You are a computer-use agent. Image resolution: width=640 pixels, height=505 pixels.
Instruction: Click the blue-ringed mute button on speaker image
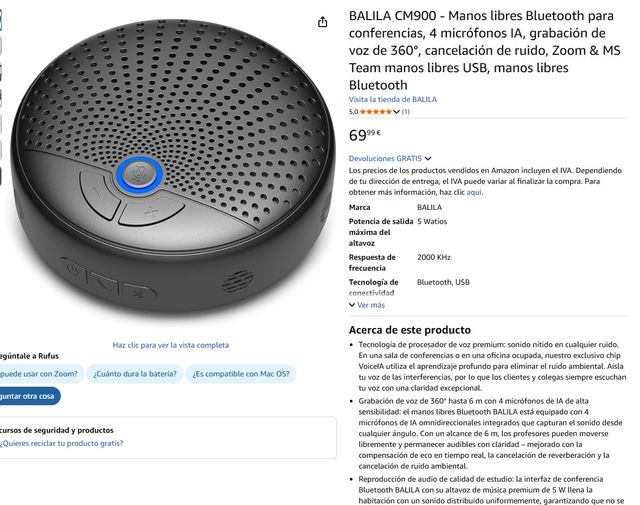[x=140, y=175]
